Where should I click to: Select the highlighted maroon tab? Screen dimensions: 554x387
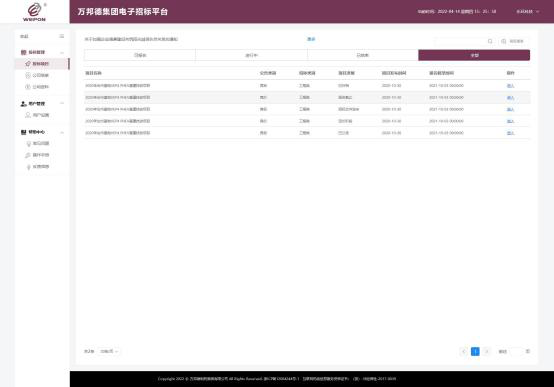pyautogui.click(x=474, y=55)
